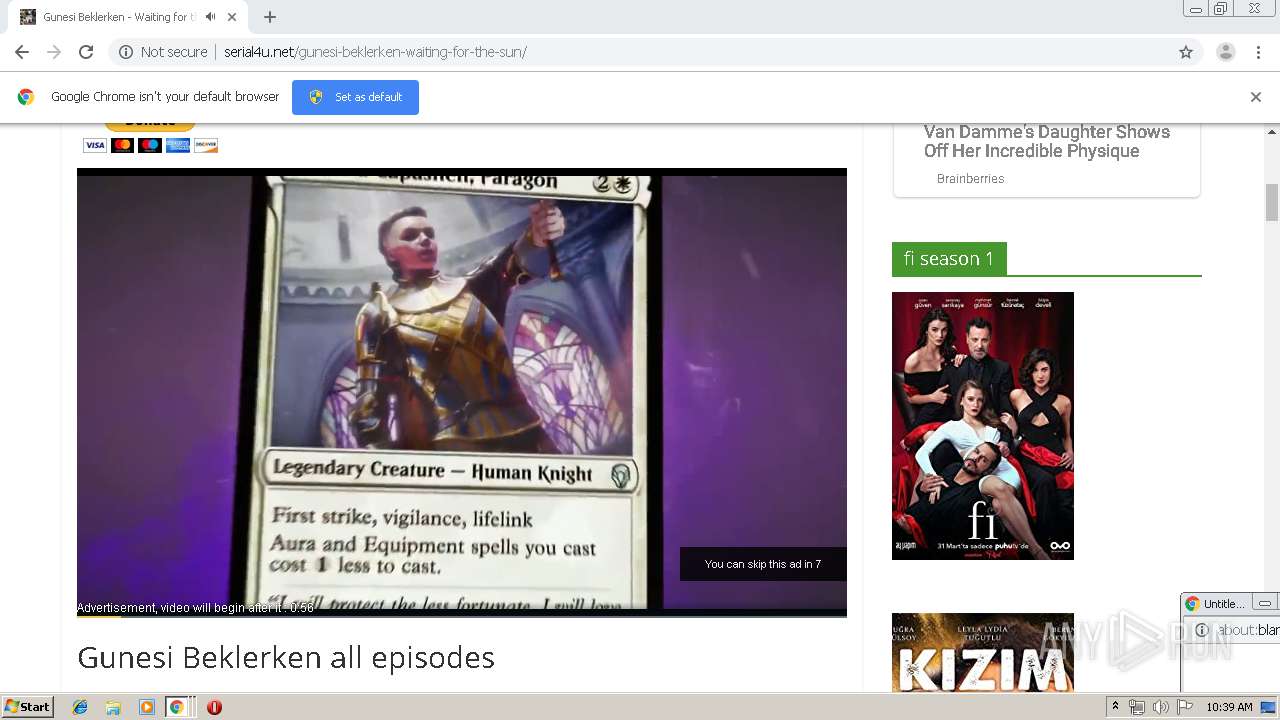Click the 'You can skip this ad' box

pyautogui.click(x=763, y=564)
